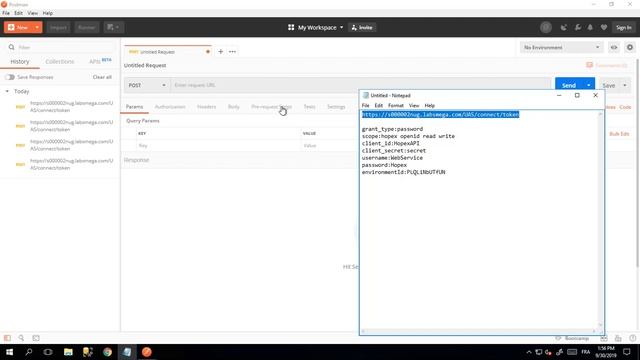640x360 pixels.
Task: Click the Code link
Action: point(625,107)
